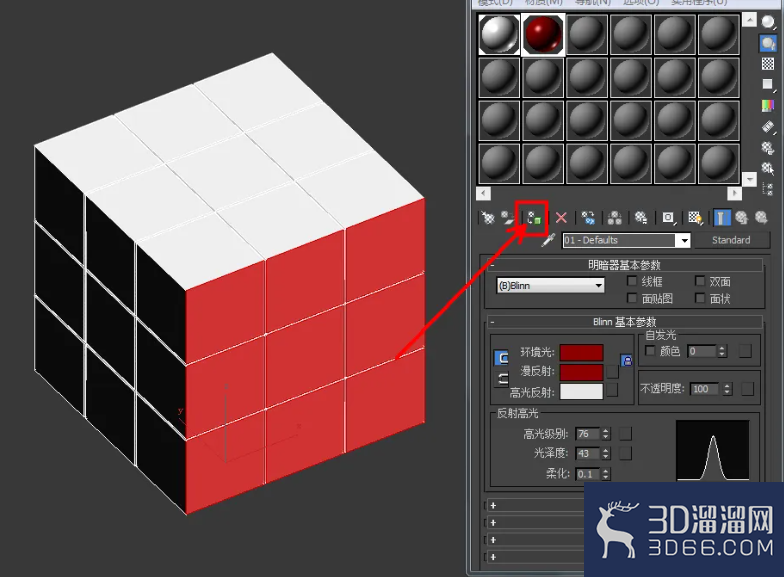The height and width of the screenshot is (577, 784).
Task: Open the Material ID Channel flyout
Action: [x=668, y=218]
